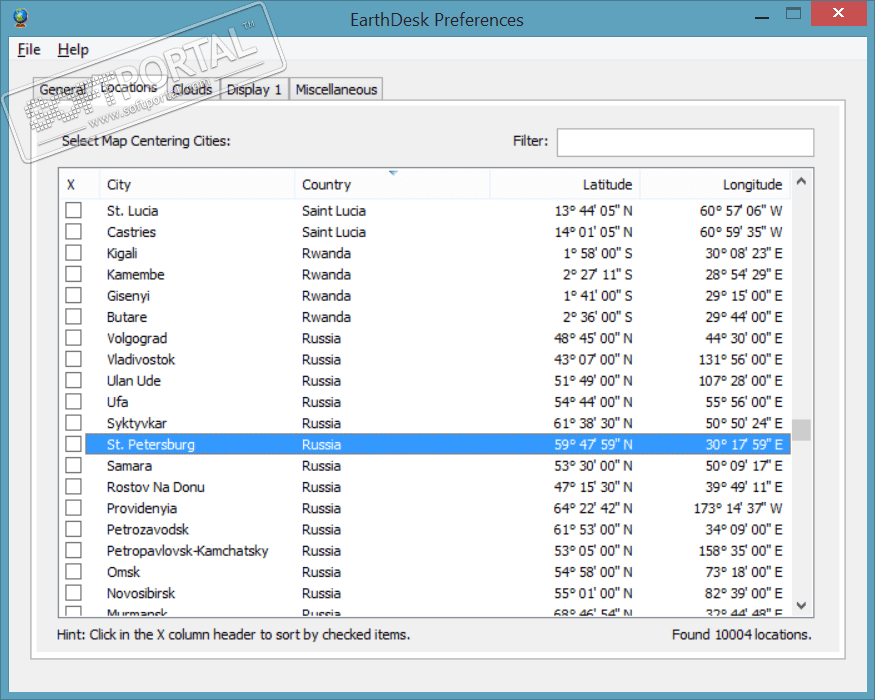875x700 pixels.
Task: Check the box for Ufa
Action: (x=73, y=401)
